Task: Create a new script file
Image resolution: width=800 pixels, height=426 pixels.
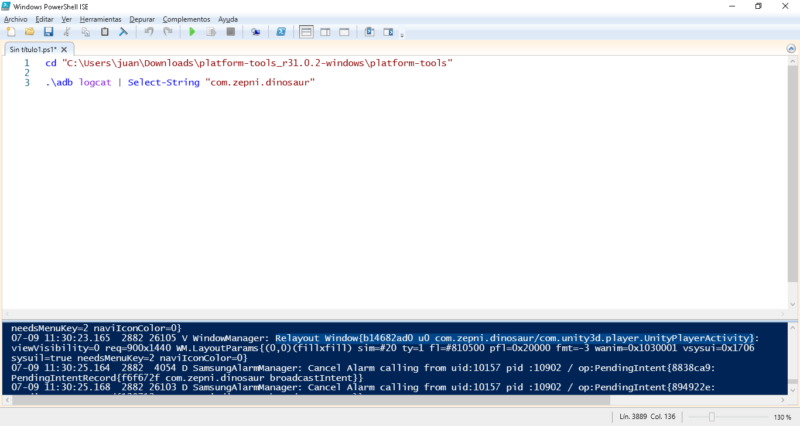Action: pyautogui.click(x=11, y=32)
